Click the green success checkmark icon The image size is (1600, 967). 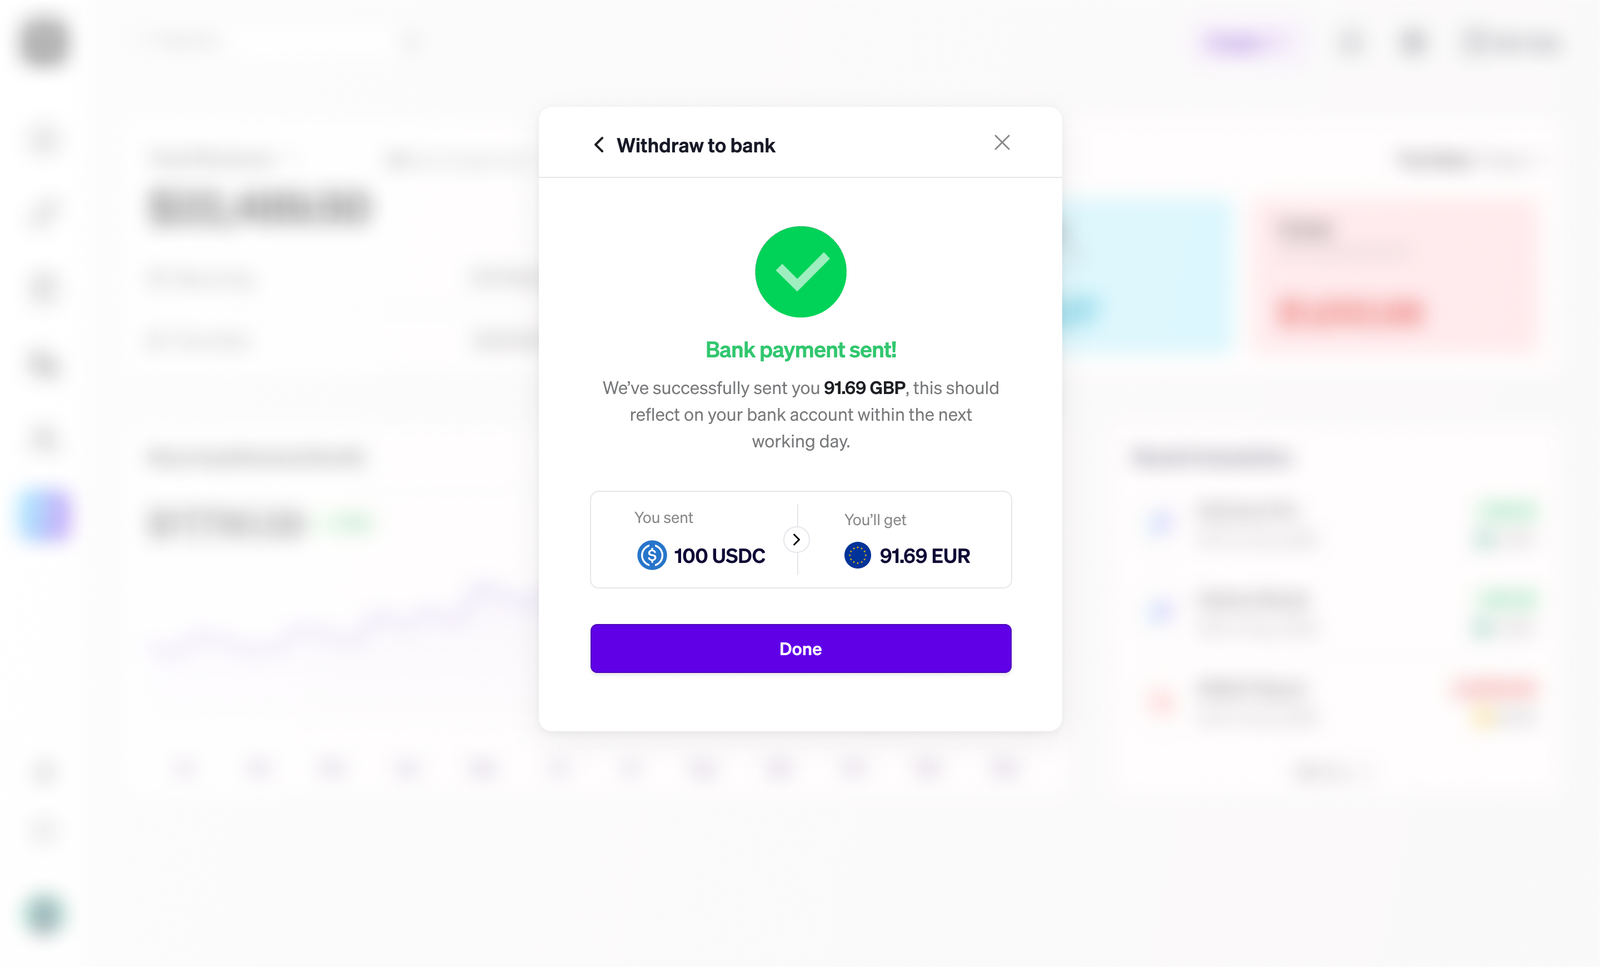tap(801, 272)
